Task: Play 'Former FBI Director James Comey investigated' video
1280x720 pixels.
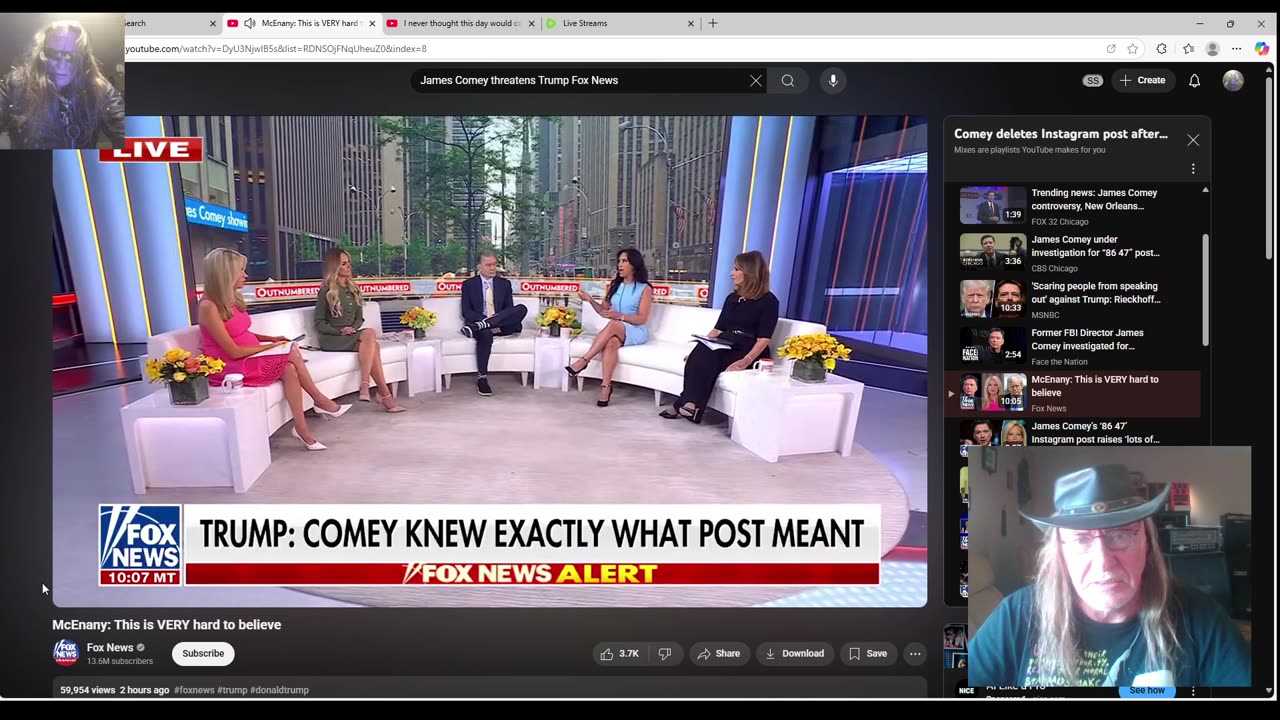Action: pos(1080,345)
